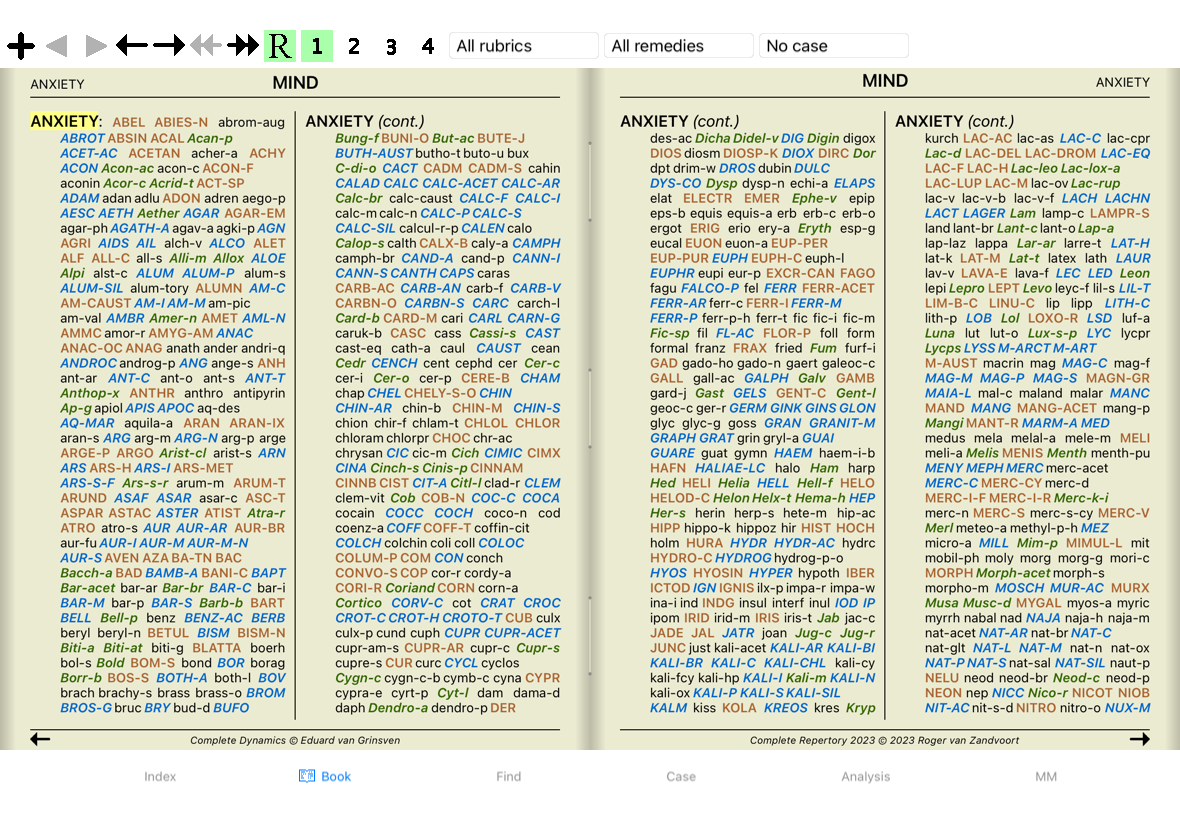
Task: Switch to the Case tab
Action: [x=681, y=776]
